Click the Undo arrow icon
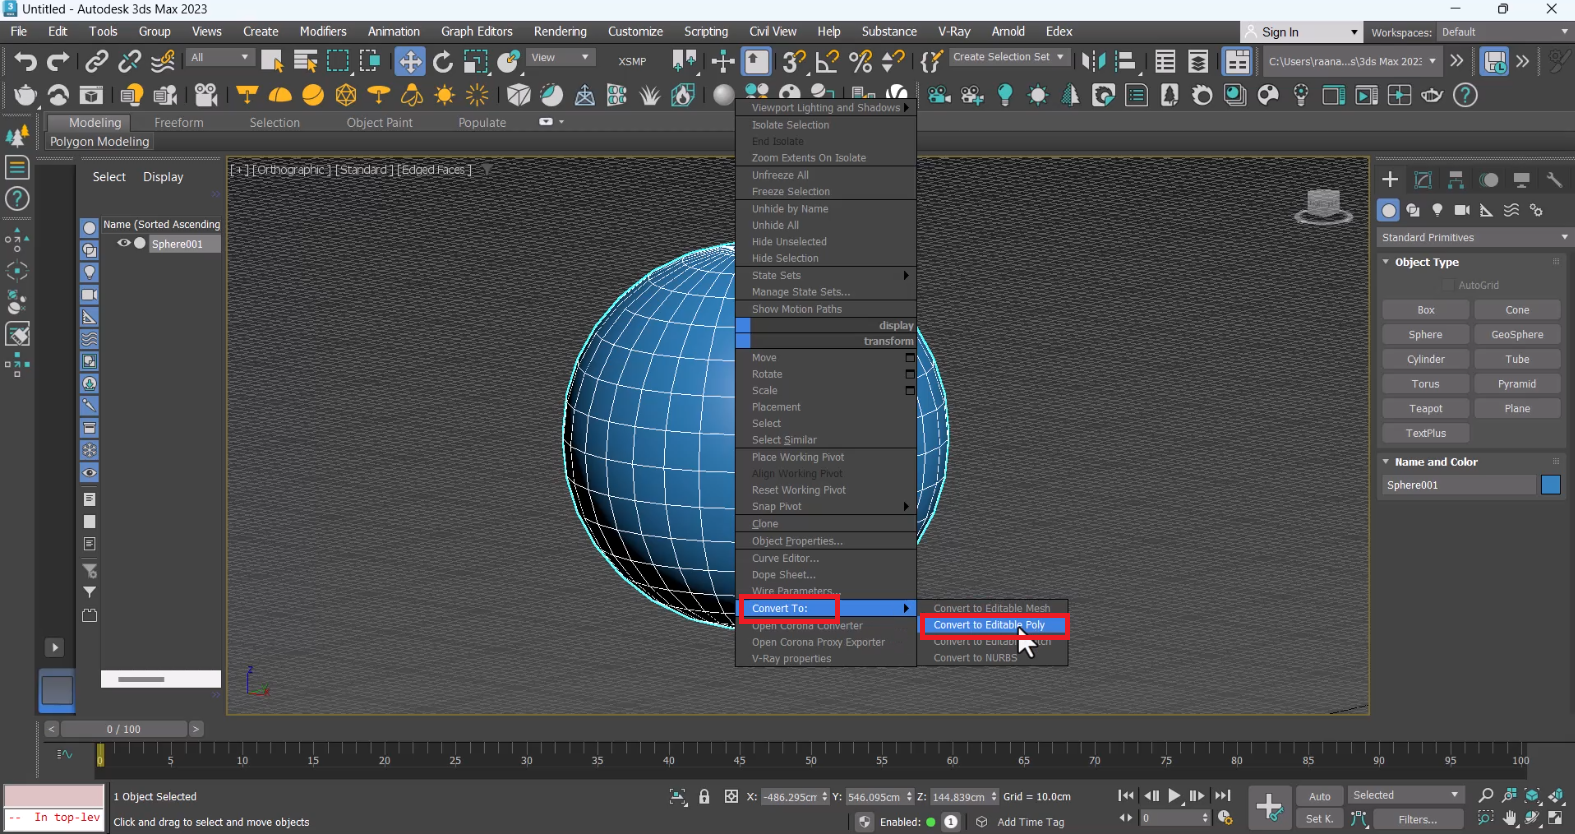 25,62
